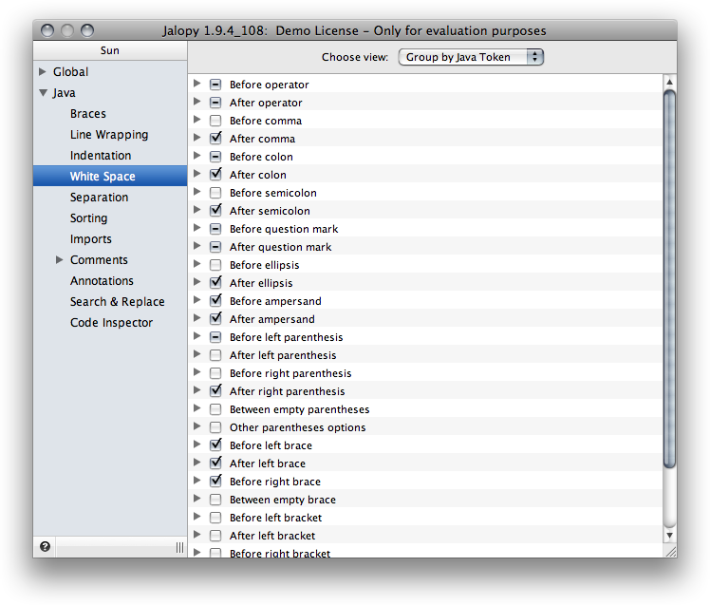Expand the Before question mark row
Screen dimensions: 710x605
pyautogui.click(x=197, y=227)
